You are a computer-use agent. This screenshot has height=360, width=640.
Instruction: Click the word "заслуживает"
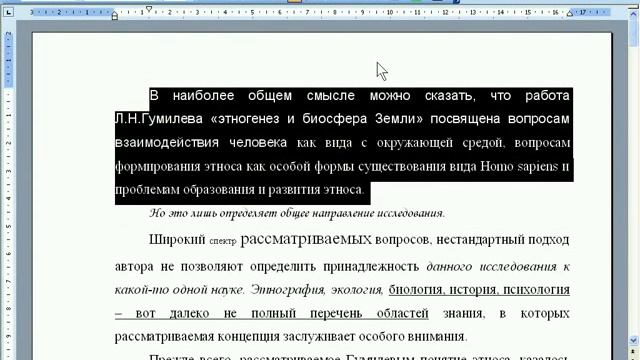318,336
